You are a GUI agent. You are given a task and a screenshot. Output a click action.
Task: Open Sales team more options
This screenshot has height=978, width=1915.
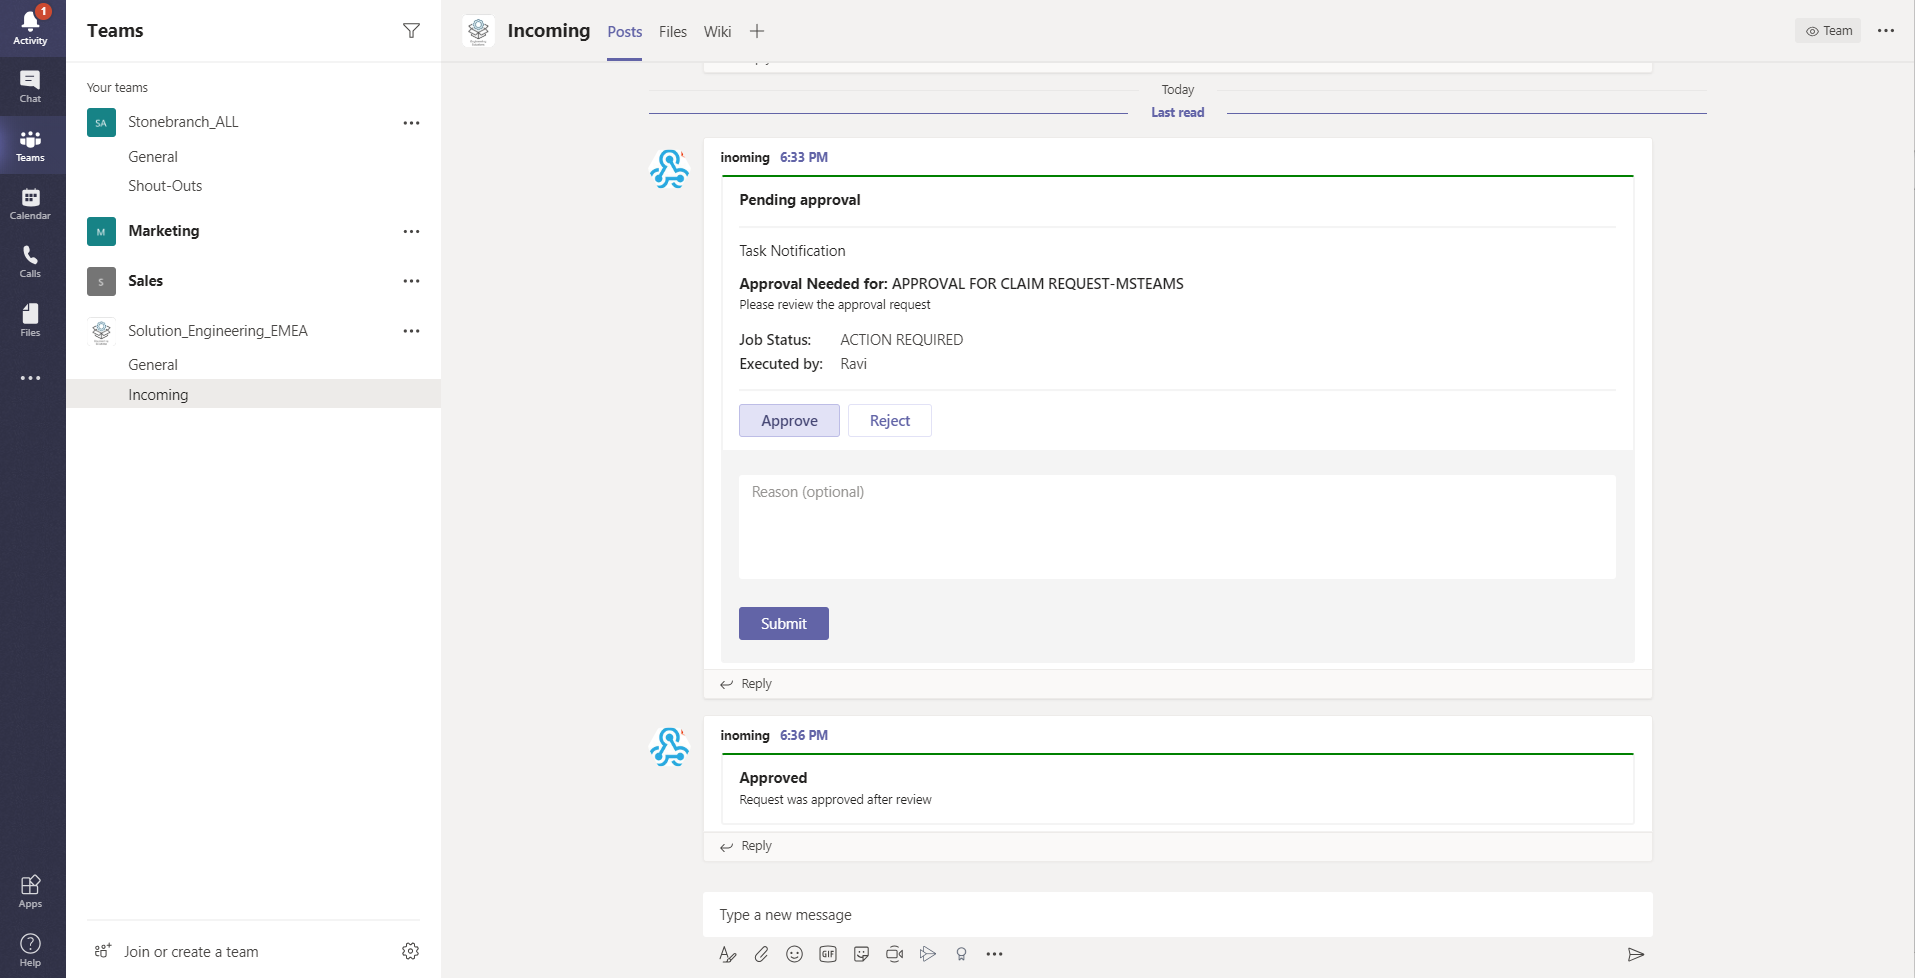pos(411,281)
